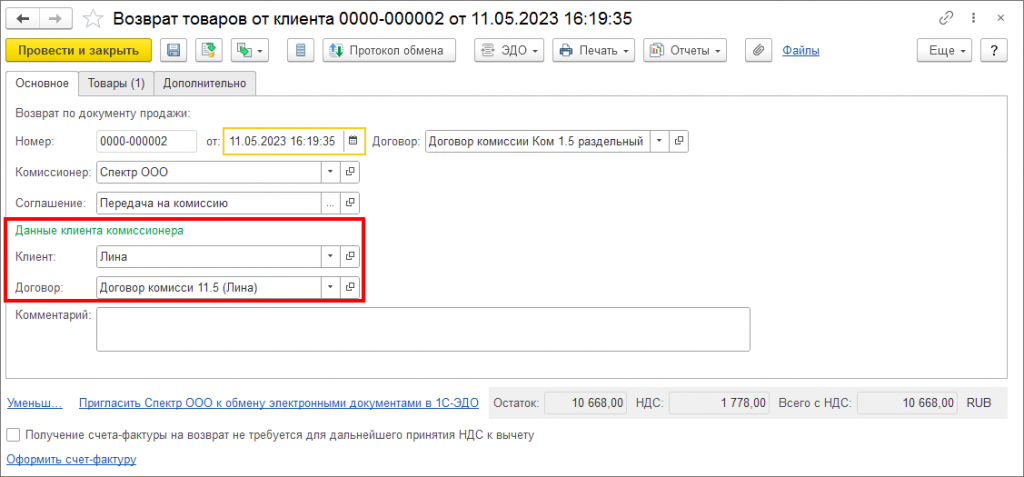Expand the Клиент dropdown
The image size is (1024, 477).
tap(330, 257)
